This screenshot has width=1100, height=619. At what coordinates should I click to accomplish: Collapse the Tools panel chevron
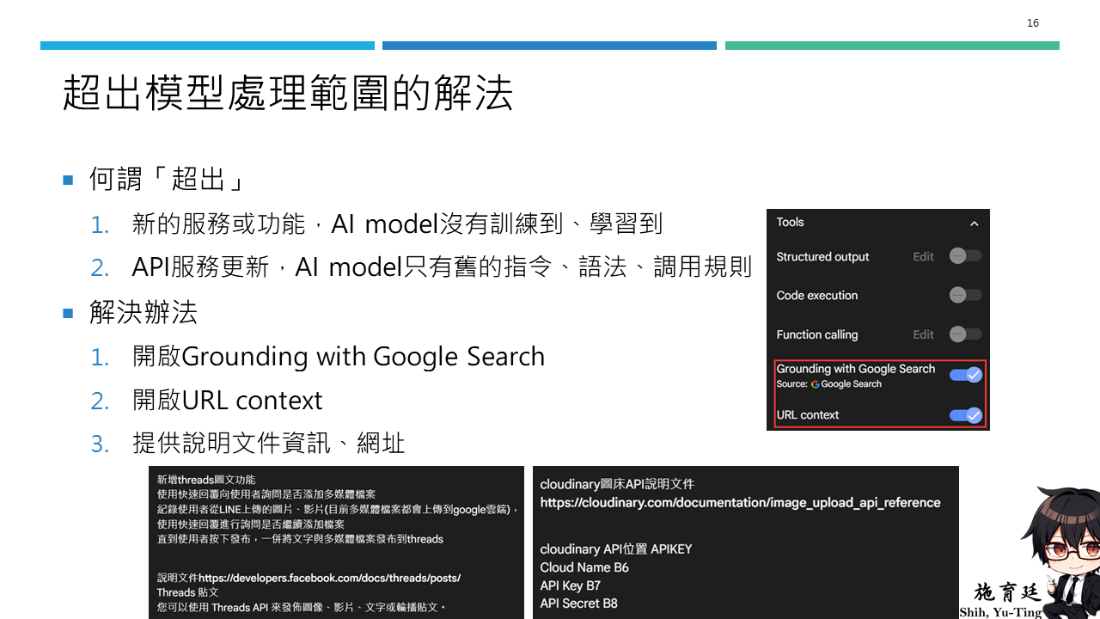pos(974,223)
